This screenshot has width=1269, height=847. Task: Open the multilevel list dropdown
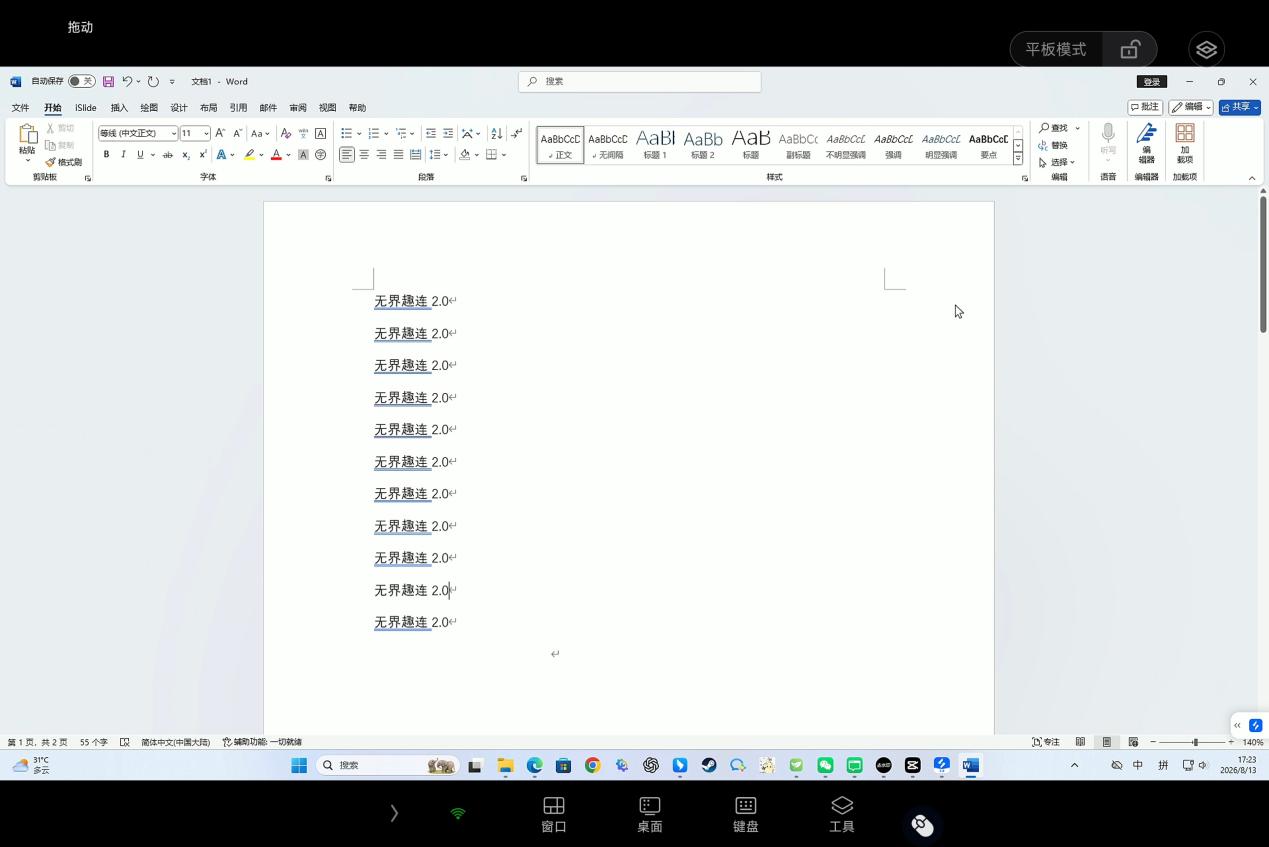[x=413, y=133]
